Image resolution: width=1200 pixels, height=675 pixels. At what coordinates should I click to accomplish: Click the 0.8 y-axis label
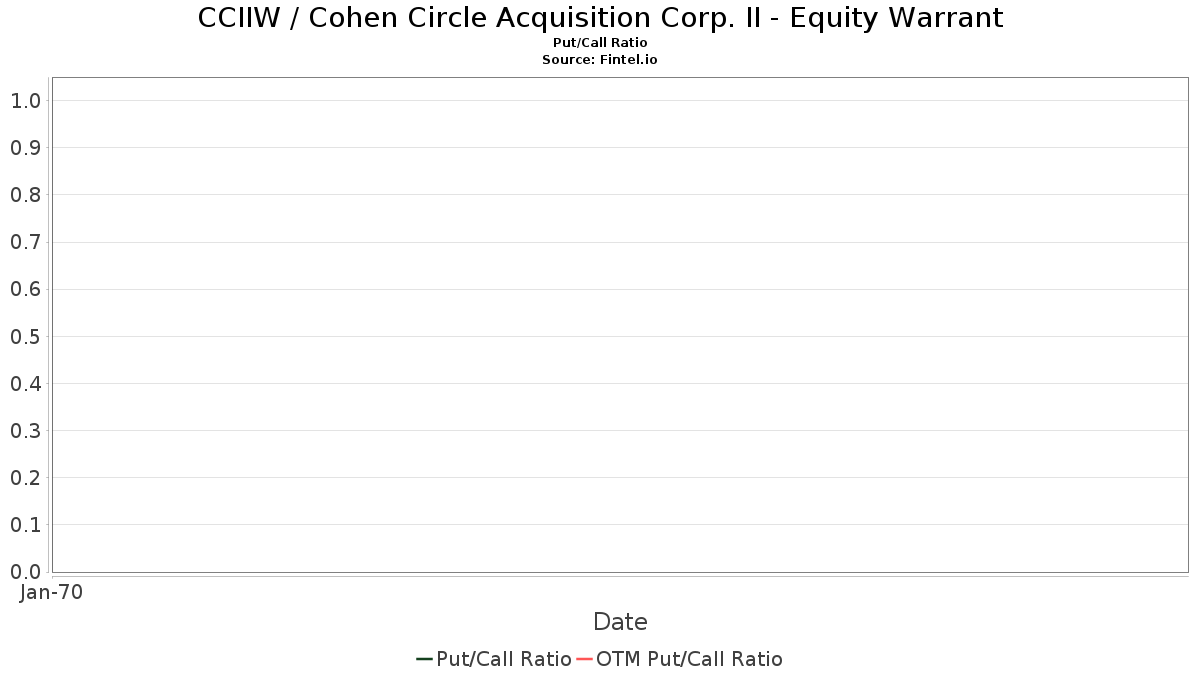tap(26, 194)
